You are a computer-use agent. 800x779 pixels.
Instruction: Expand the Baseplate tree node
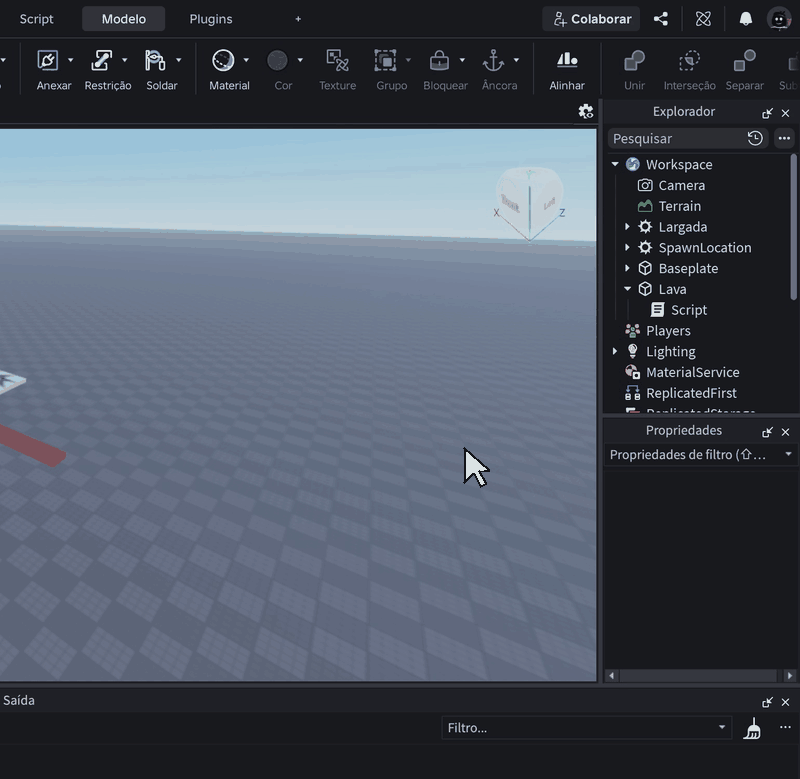click(628, 268)
